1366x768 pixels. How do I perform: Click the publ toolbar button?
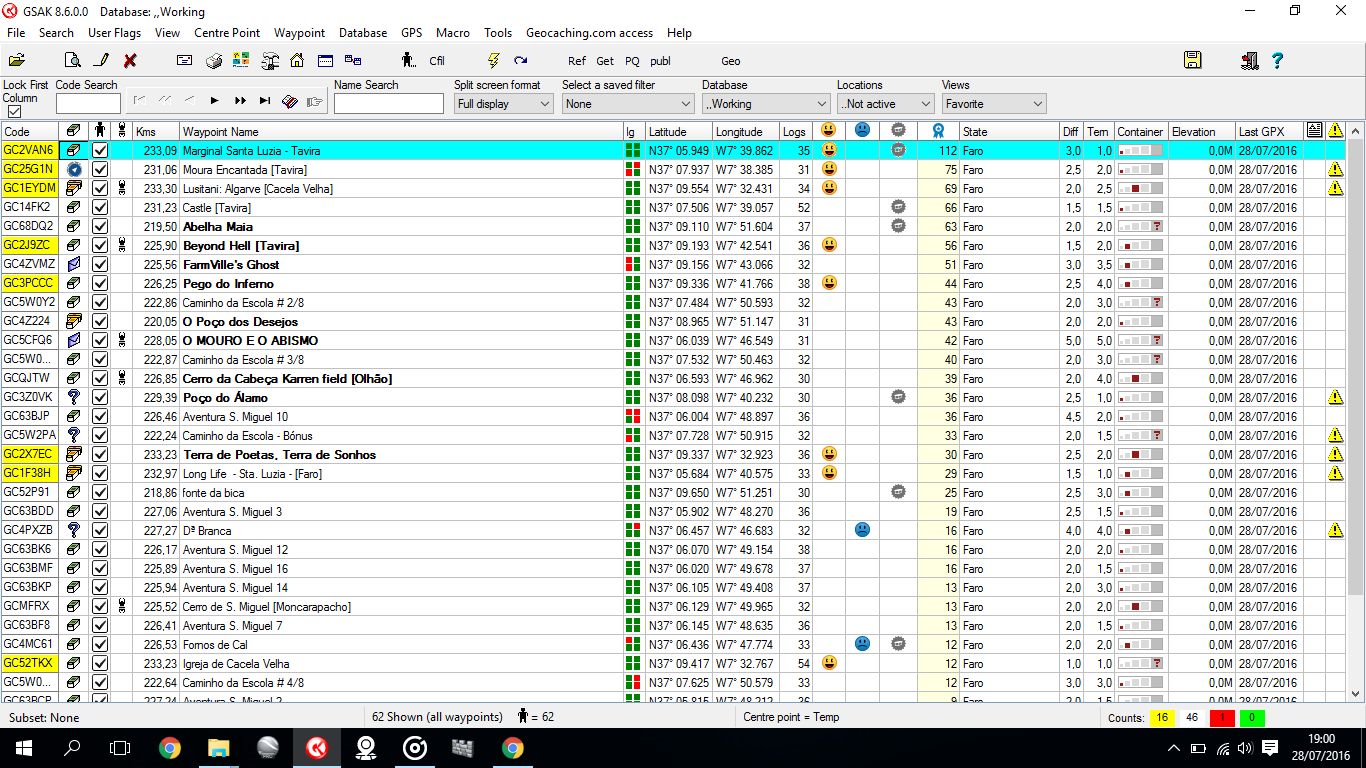(x=660, y=61)
